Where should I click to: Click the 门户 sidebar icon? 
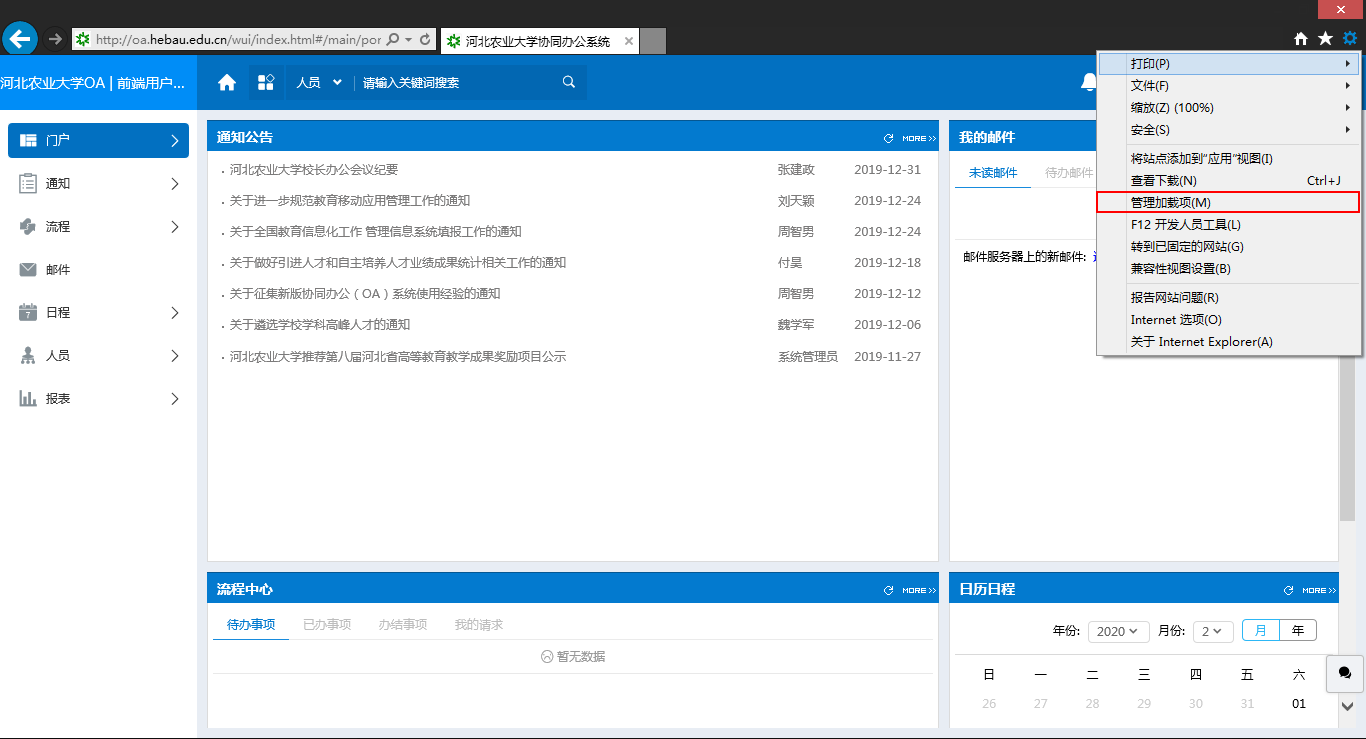pos(28,140)
